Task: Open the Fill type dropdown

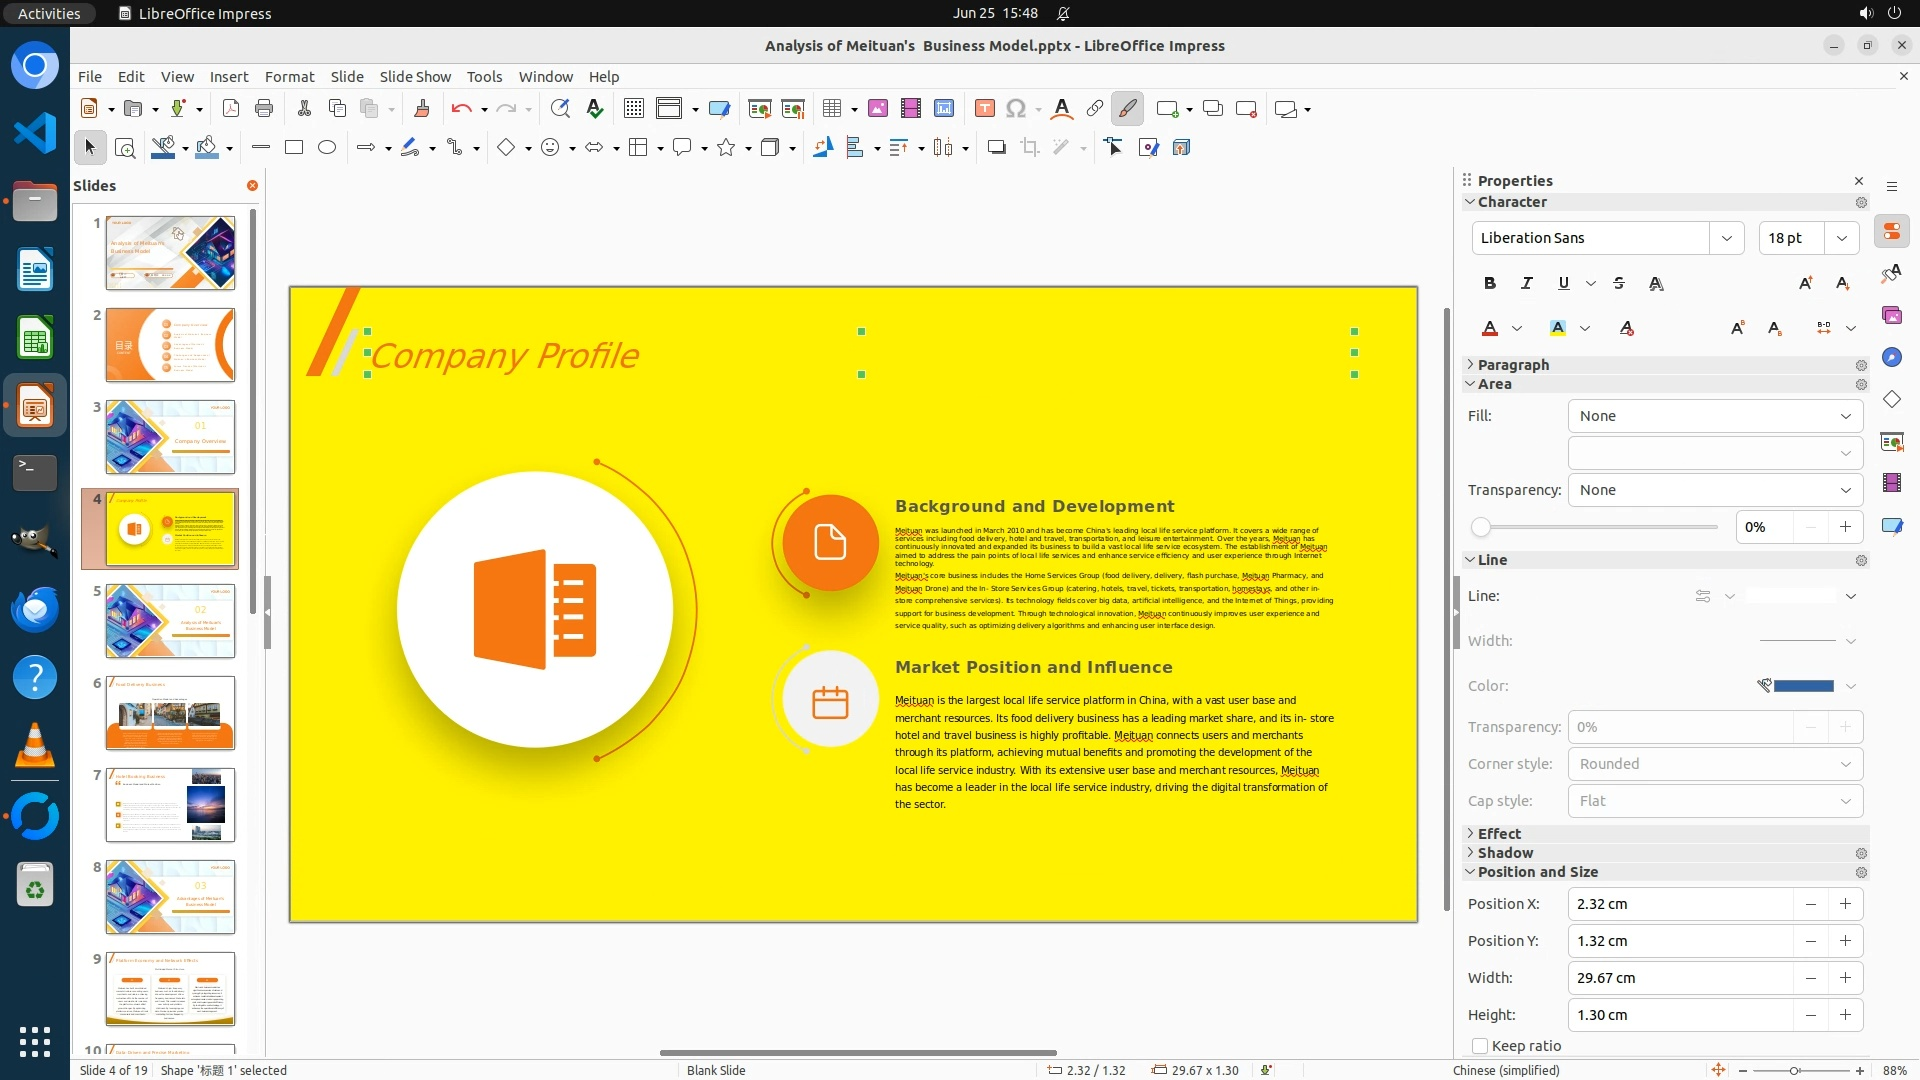Action: click(1715, 416)
